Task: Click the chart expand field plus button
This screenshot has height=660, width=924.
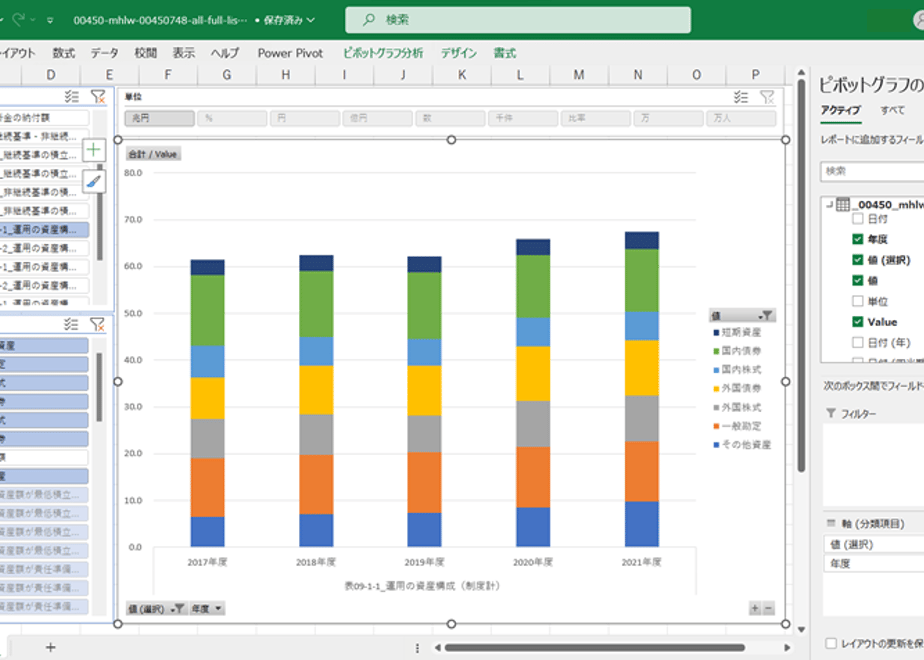Action: pyautogui.click(x=755, y=609)
